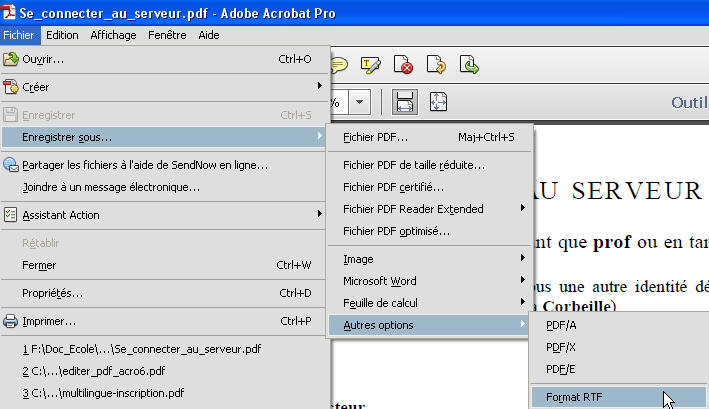Click the extract page icon with green arrow
The width and height of the screenshot is (709, 409).
[469, 65]
